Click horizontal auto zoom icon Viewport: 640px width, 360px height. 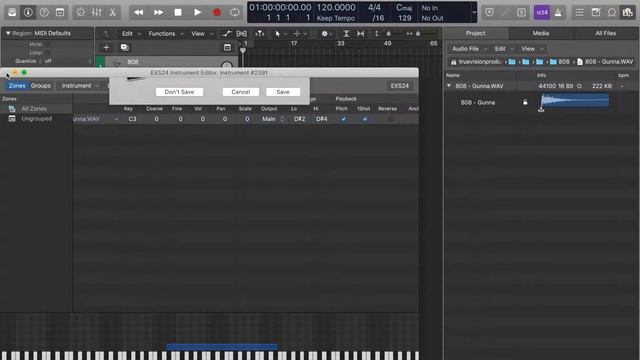point(360,33)
